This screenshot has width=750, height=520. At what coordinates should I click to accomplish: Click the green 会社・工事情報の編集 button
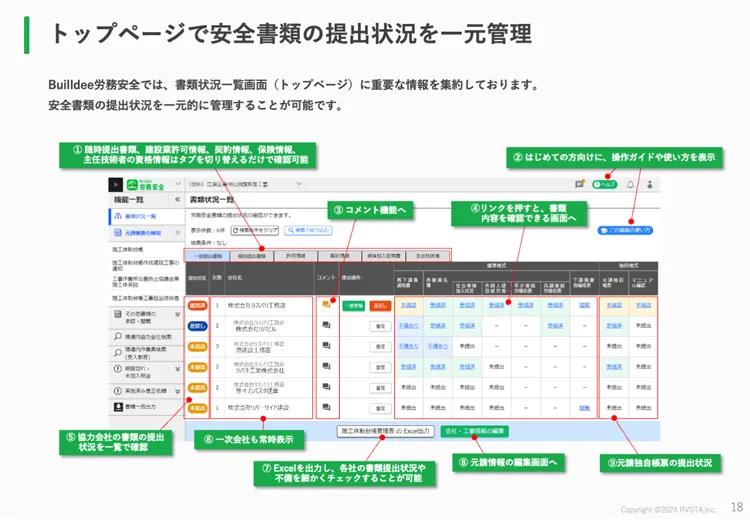pos(474,431)
